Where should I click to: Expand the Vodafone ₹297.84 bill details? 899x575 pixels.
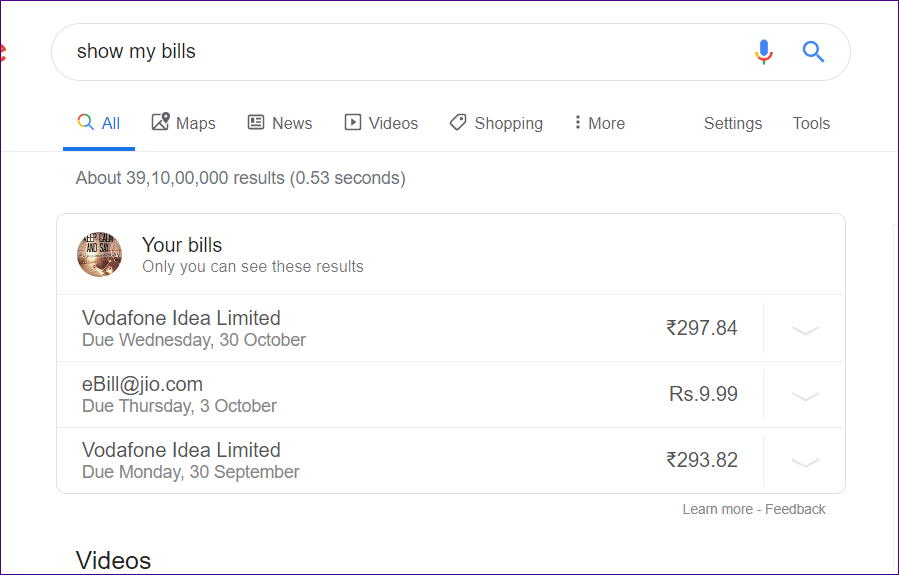click(805, 330)
